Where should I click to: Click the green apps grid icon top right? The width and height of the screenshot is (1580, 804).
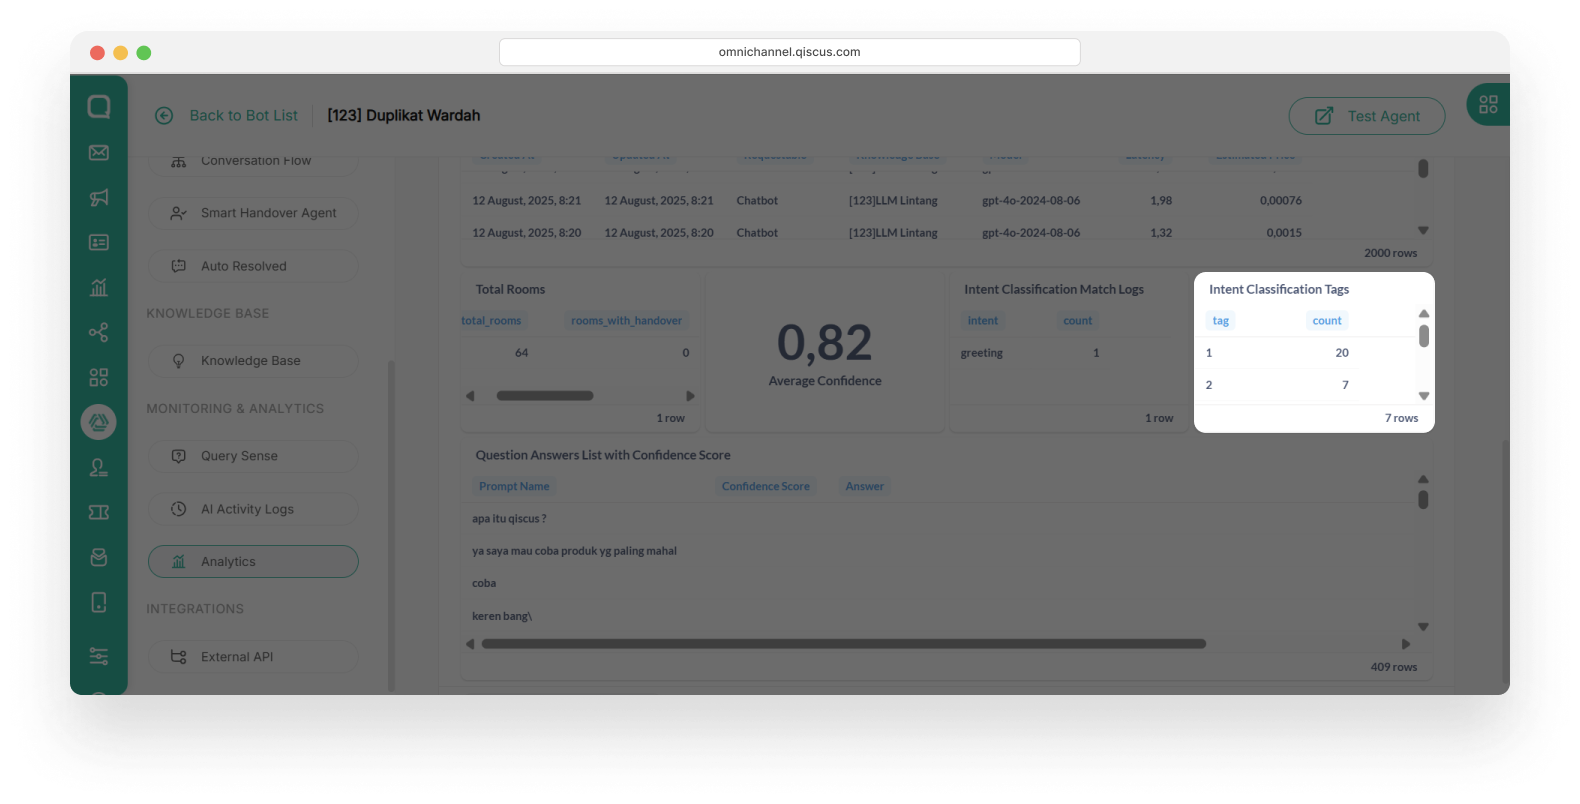click(x=1488, y=105)
